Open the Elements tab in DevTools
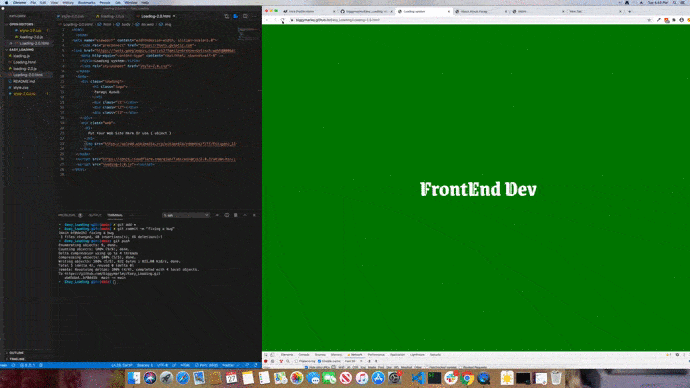The height and width of the screenshot is (388, 690). point(287,355)
